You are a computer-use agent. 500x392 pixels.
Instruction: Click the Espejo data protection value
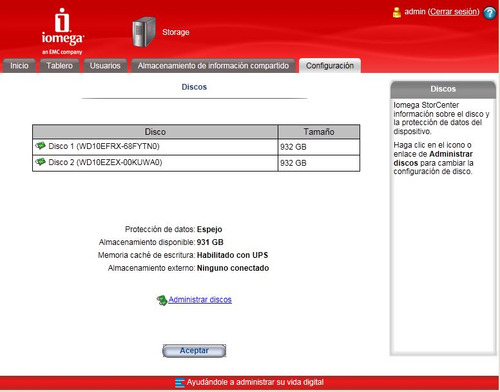[209, 229]
